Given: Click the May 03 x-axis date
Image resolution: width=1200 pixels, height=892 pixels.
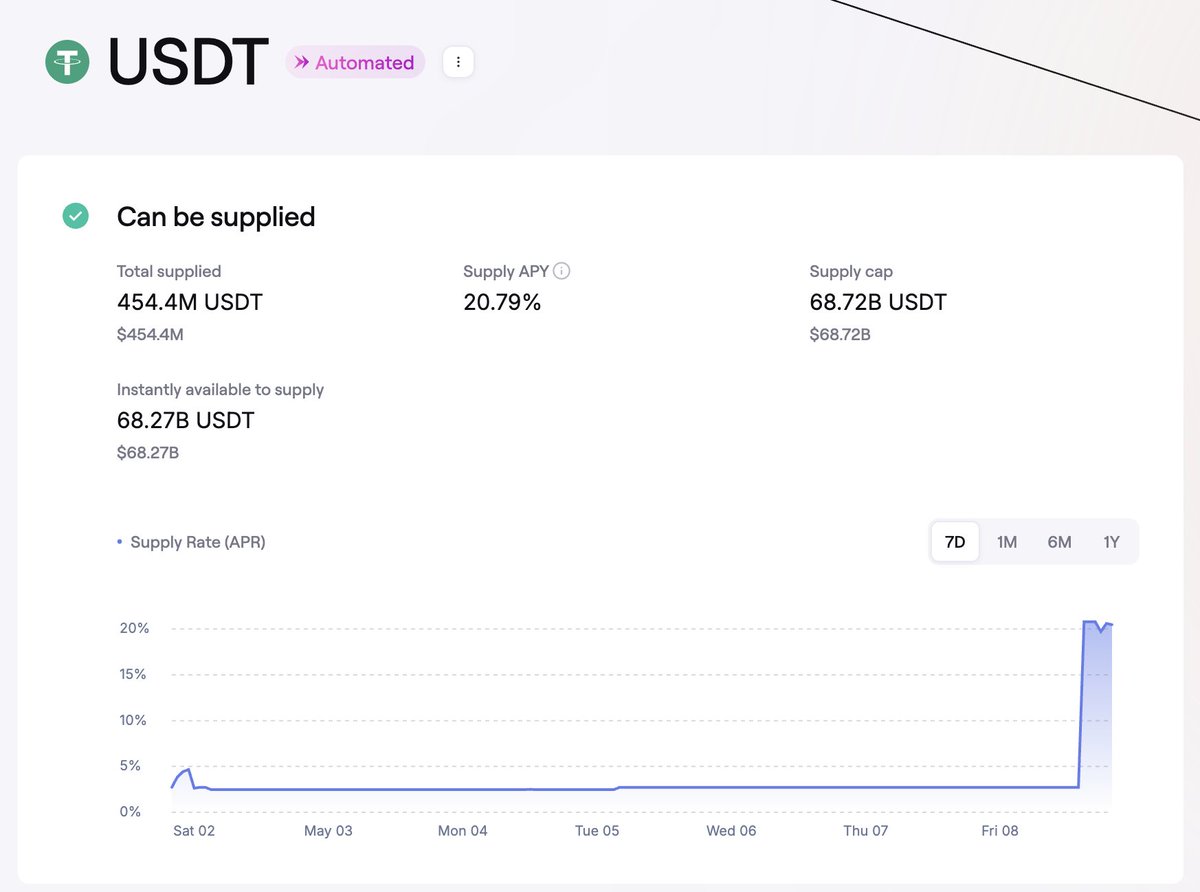Looking at the screenshot, I should tap(328, 831).
